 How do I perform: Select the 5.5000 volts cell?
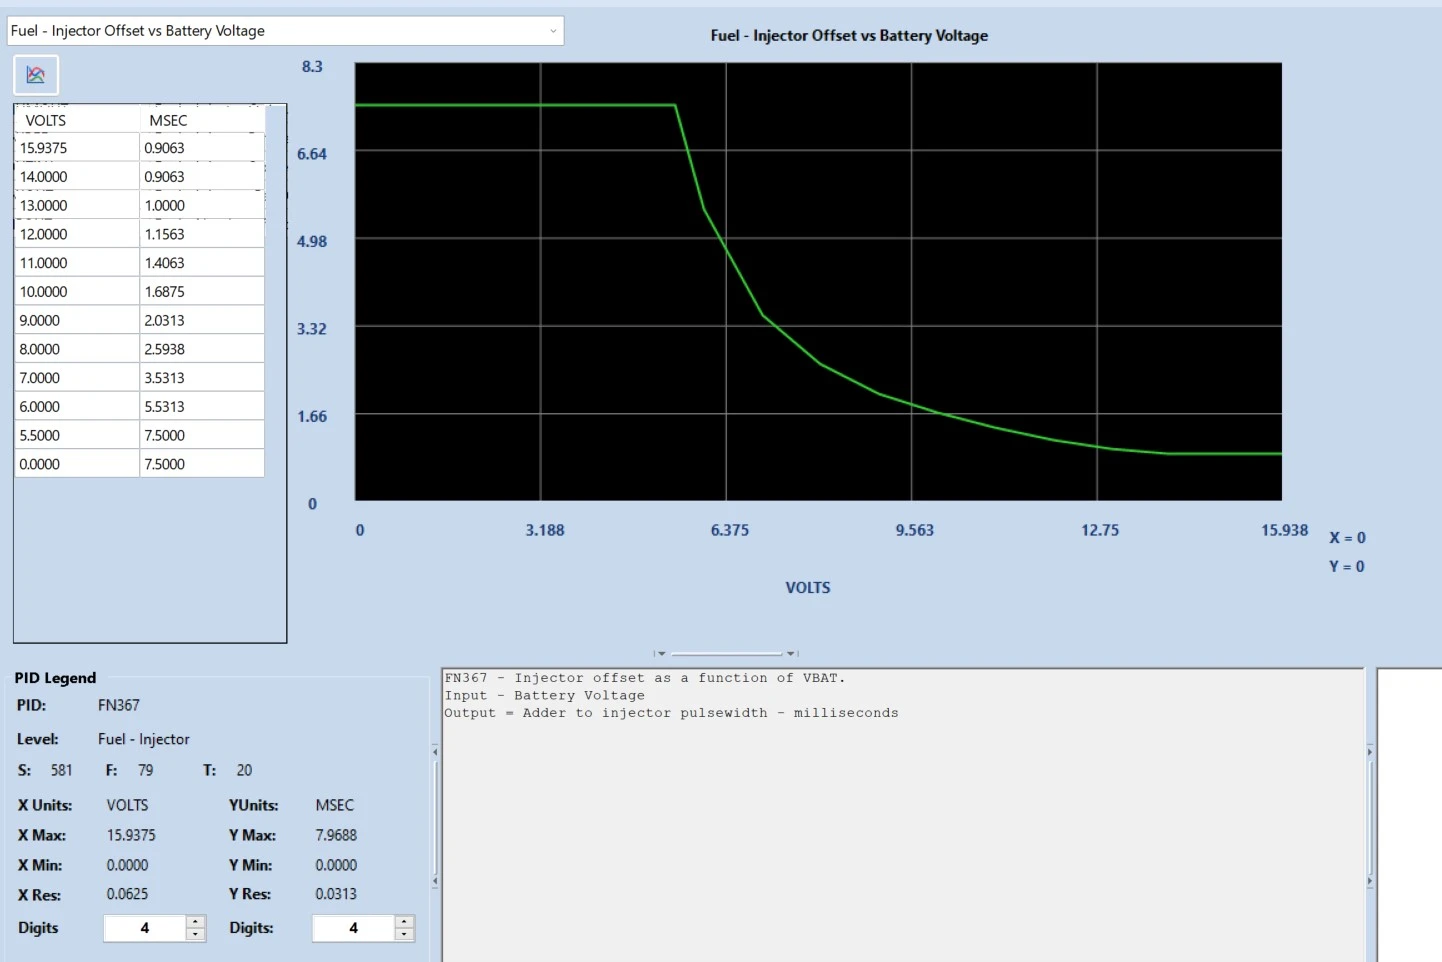(77, 436)
